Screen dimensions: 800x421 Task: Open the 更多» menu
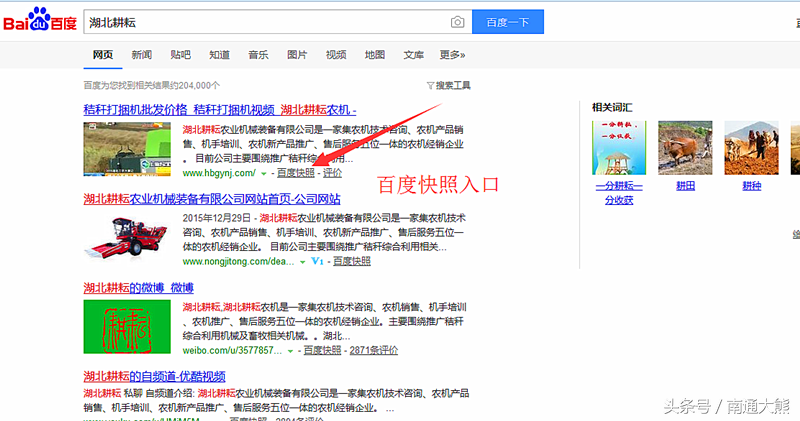point(452,55)
